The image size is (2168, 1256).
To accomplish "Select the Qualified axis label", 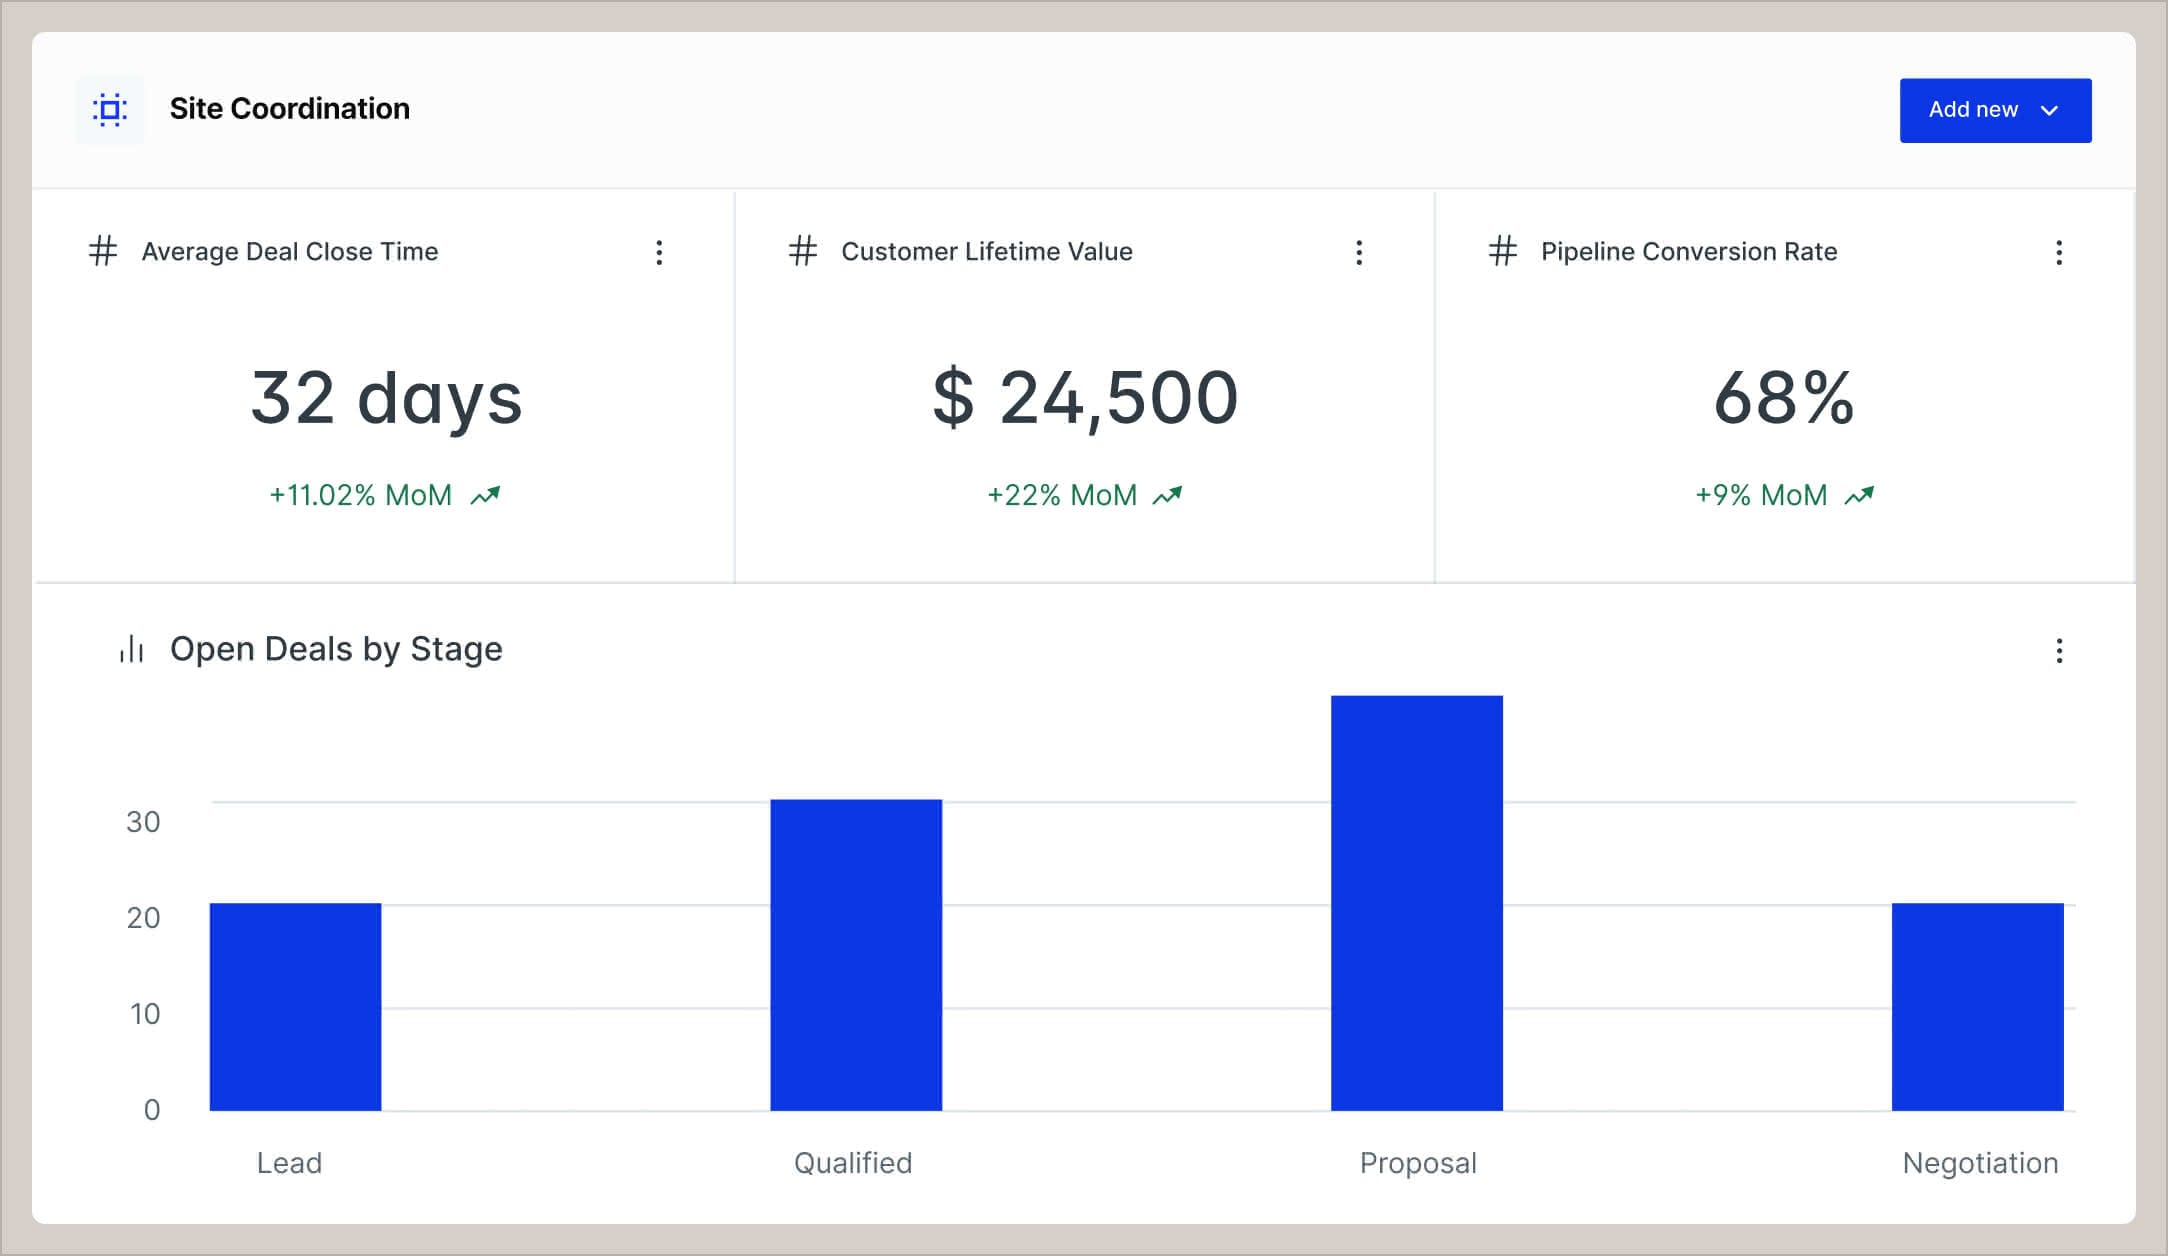I will coord(851,1162).
